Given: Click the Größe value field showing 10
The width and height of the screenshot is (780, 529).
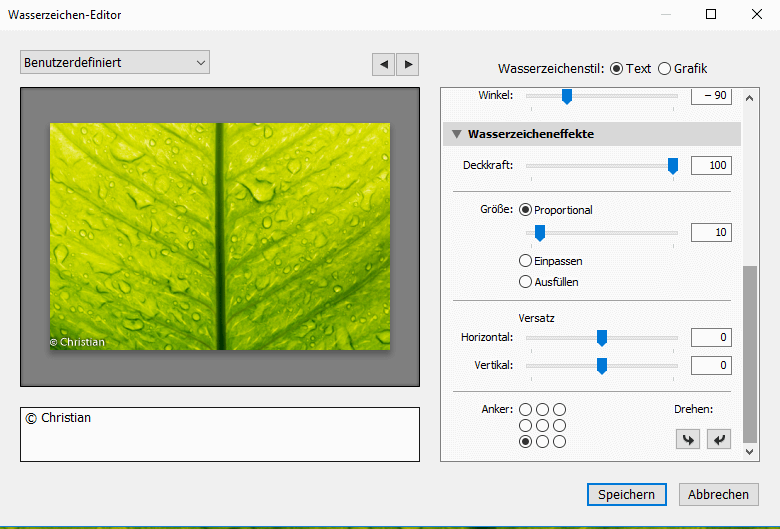Looking at the screenshot, I should [711, 232].
